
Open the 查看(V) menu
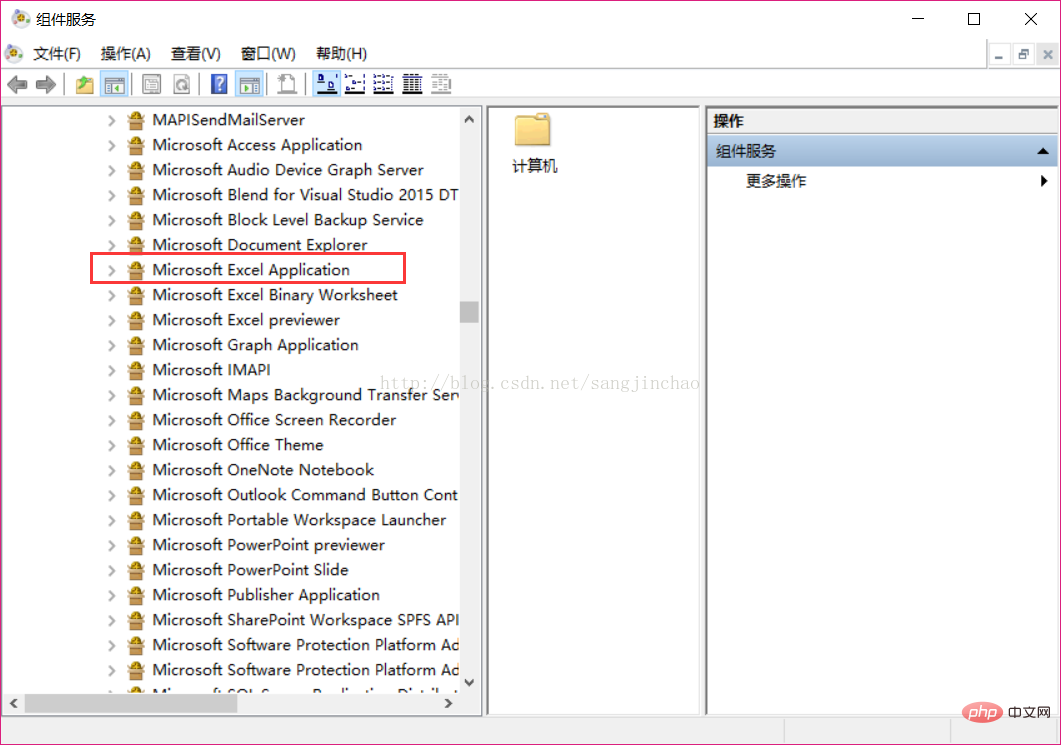click(196, 53)
